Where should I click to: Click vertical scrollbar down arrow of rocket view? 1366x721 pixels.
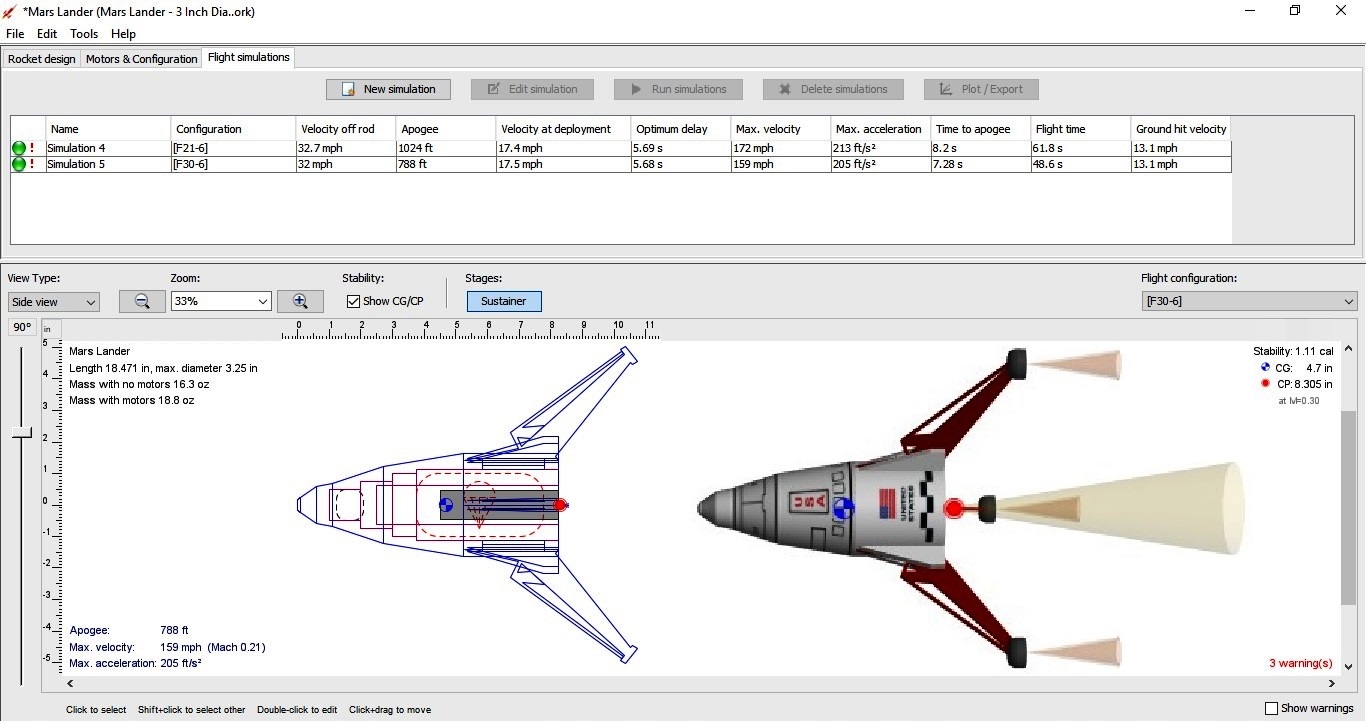1348,667
